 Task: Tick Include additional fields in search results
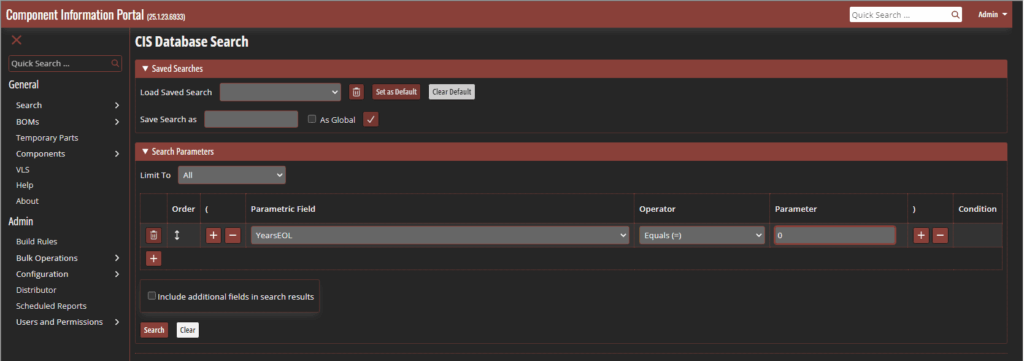point(152,296)
